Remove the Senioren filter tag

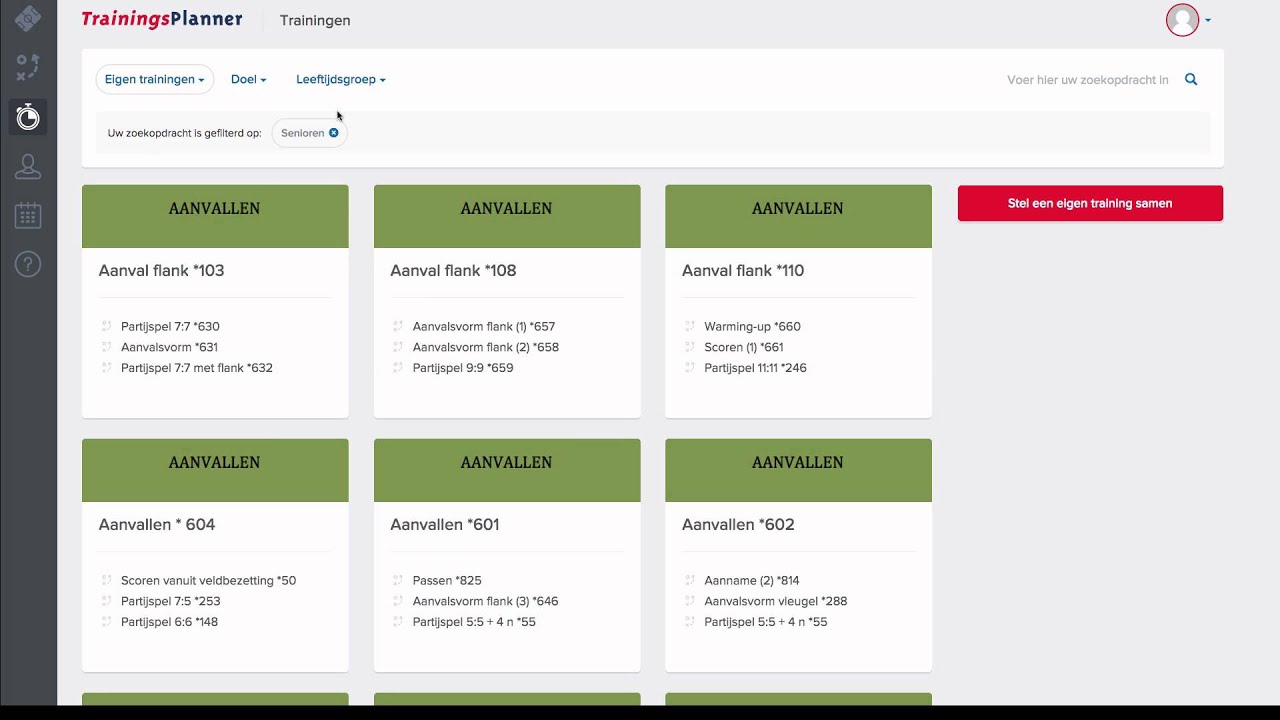[334, 133]
